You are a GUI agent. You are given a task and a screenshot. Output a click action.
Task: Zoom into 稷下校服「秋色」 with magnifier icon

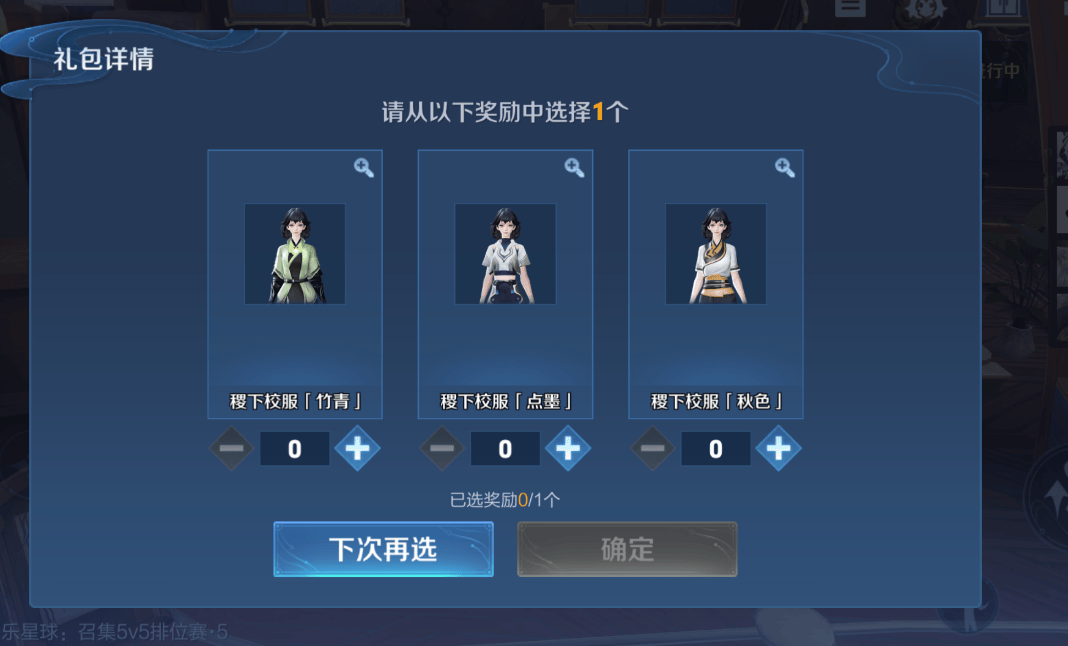[x=785, y=168]
